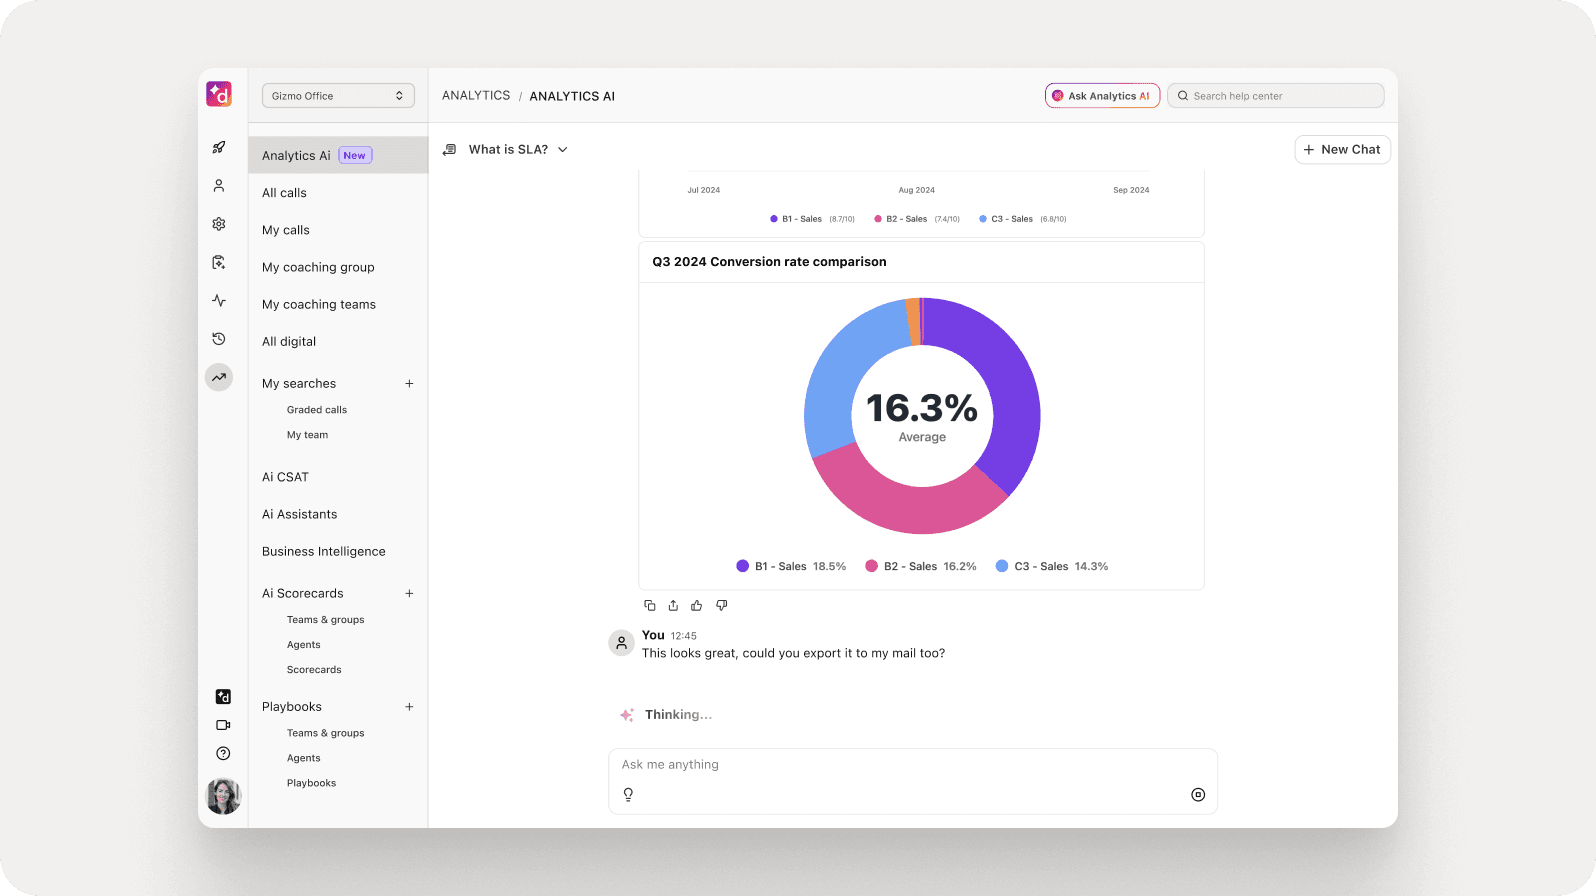
Task: Click the Ask Analytics AI button
Action: (1102, 96)
